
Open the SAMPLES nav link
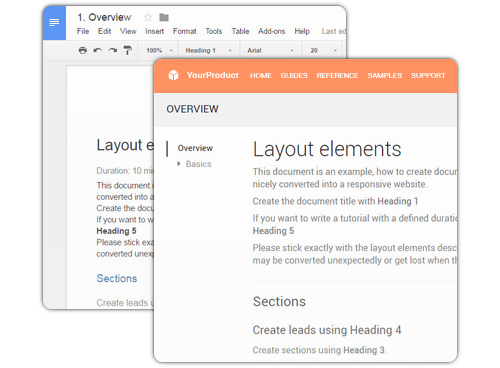coord(385,76)
